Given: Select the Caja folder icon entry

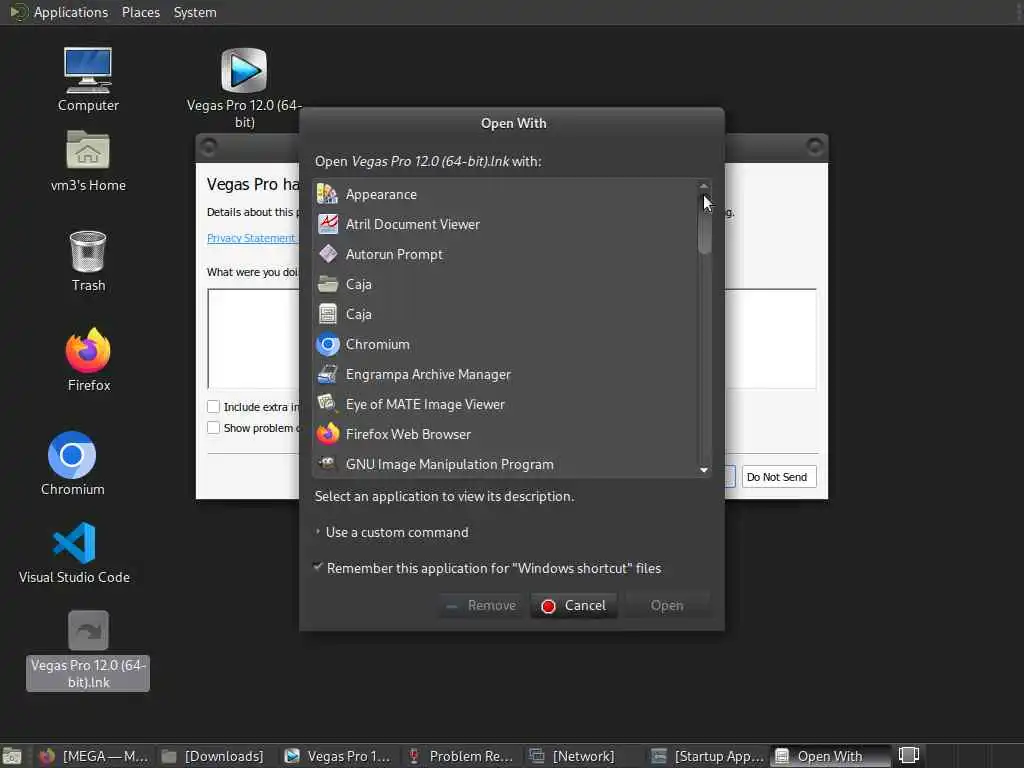Looking at the screenshot, I should click(327, 284).
